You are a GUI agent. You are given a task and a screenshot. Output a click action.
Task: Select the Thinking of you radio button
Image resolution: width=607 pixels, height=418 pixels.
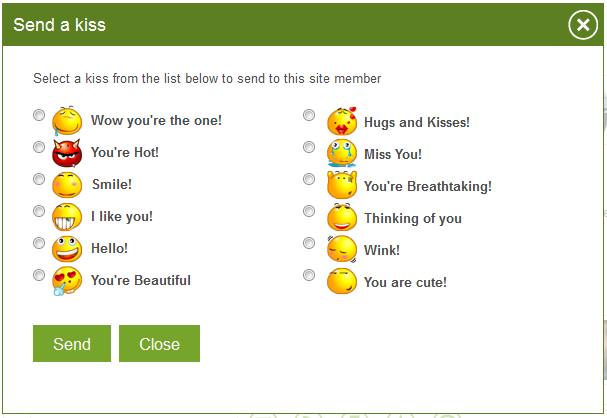coord(309,211)
